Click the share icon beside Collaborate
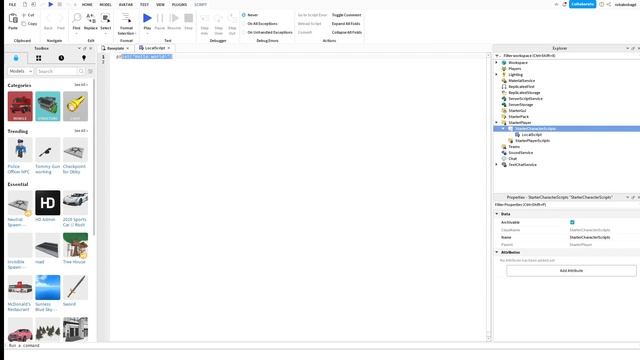The image size is (640, 360). point(609,4)
